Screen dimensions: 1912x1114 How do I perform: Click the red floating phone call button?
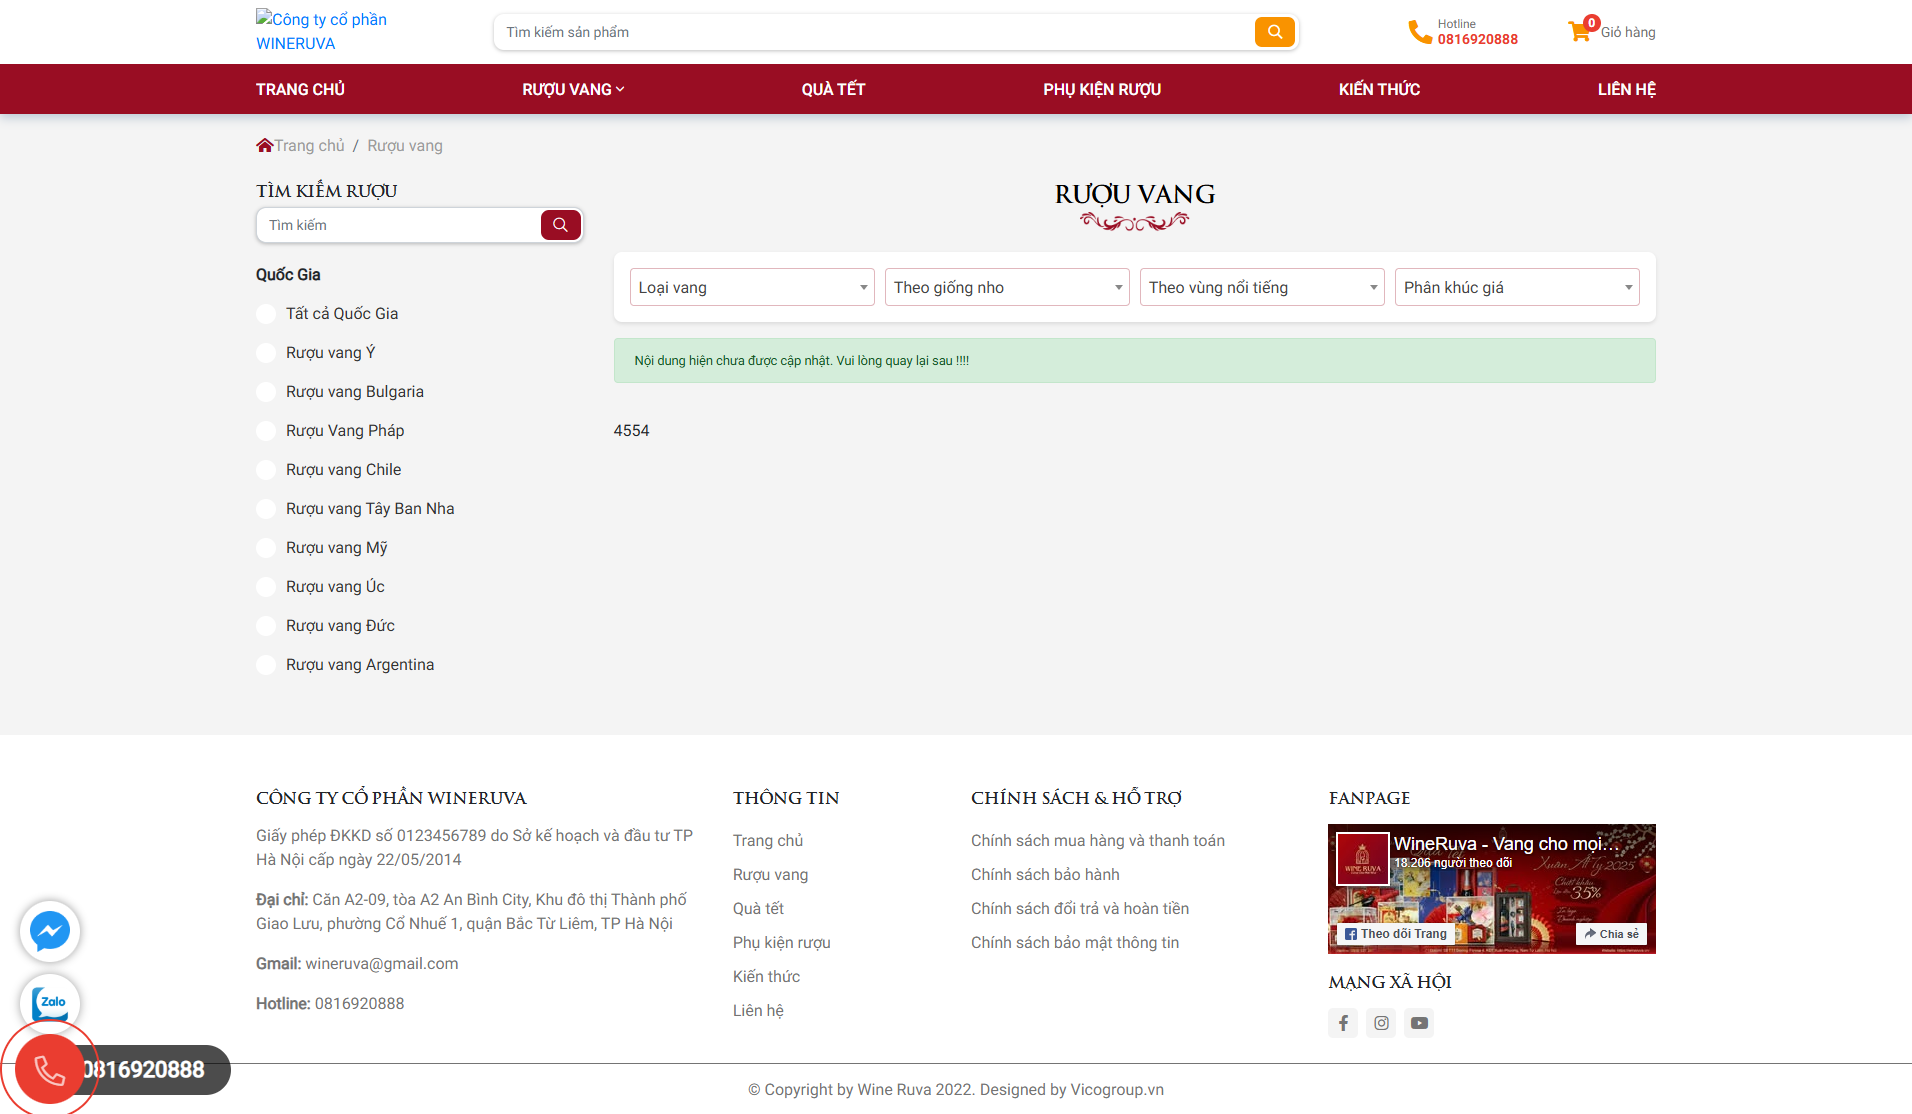tap(49, 1069)
